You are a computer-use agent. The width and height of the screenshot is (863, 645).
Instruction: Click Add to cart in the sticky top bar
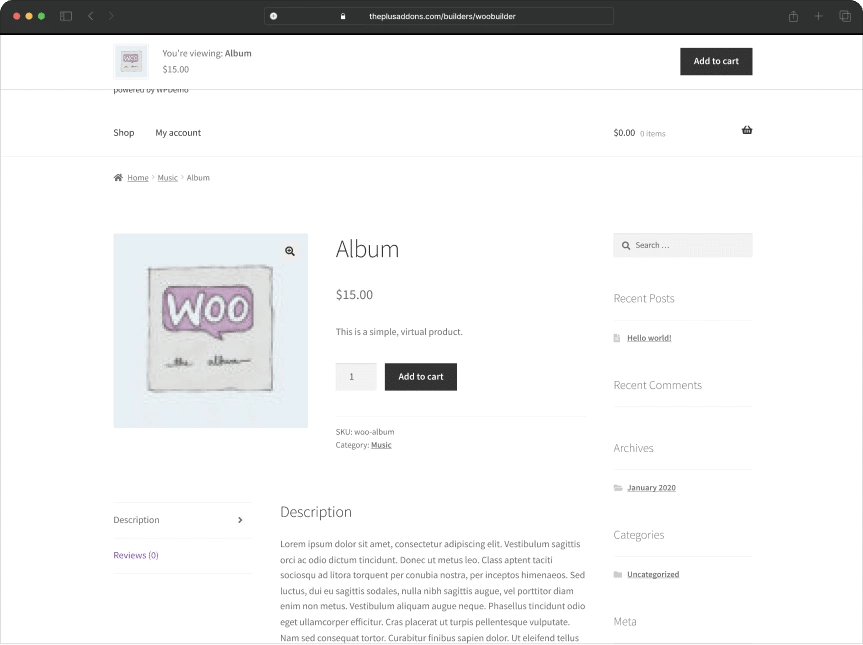pyautogui.click(x=716, y=61)
